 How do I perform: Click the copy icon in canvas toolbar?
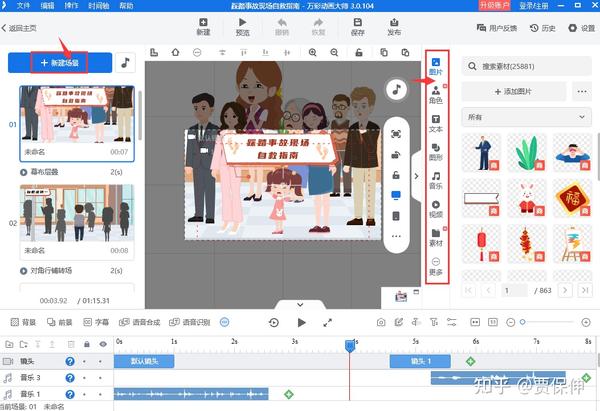click(x=384, y=52)
